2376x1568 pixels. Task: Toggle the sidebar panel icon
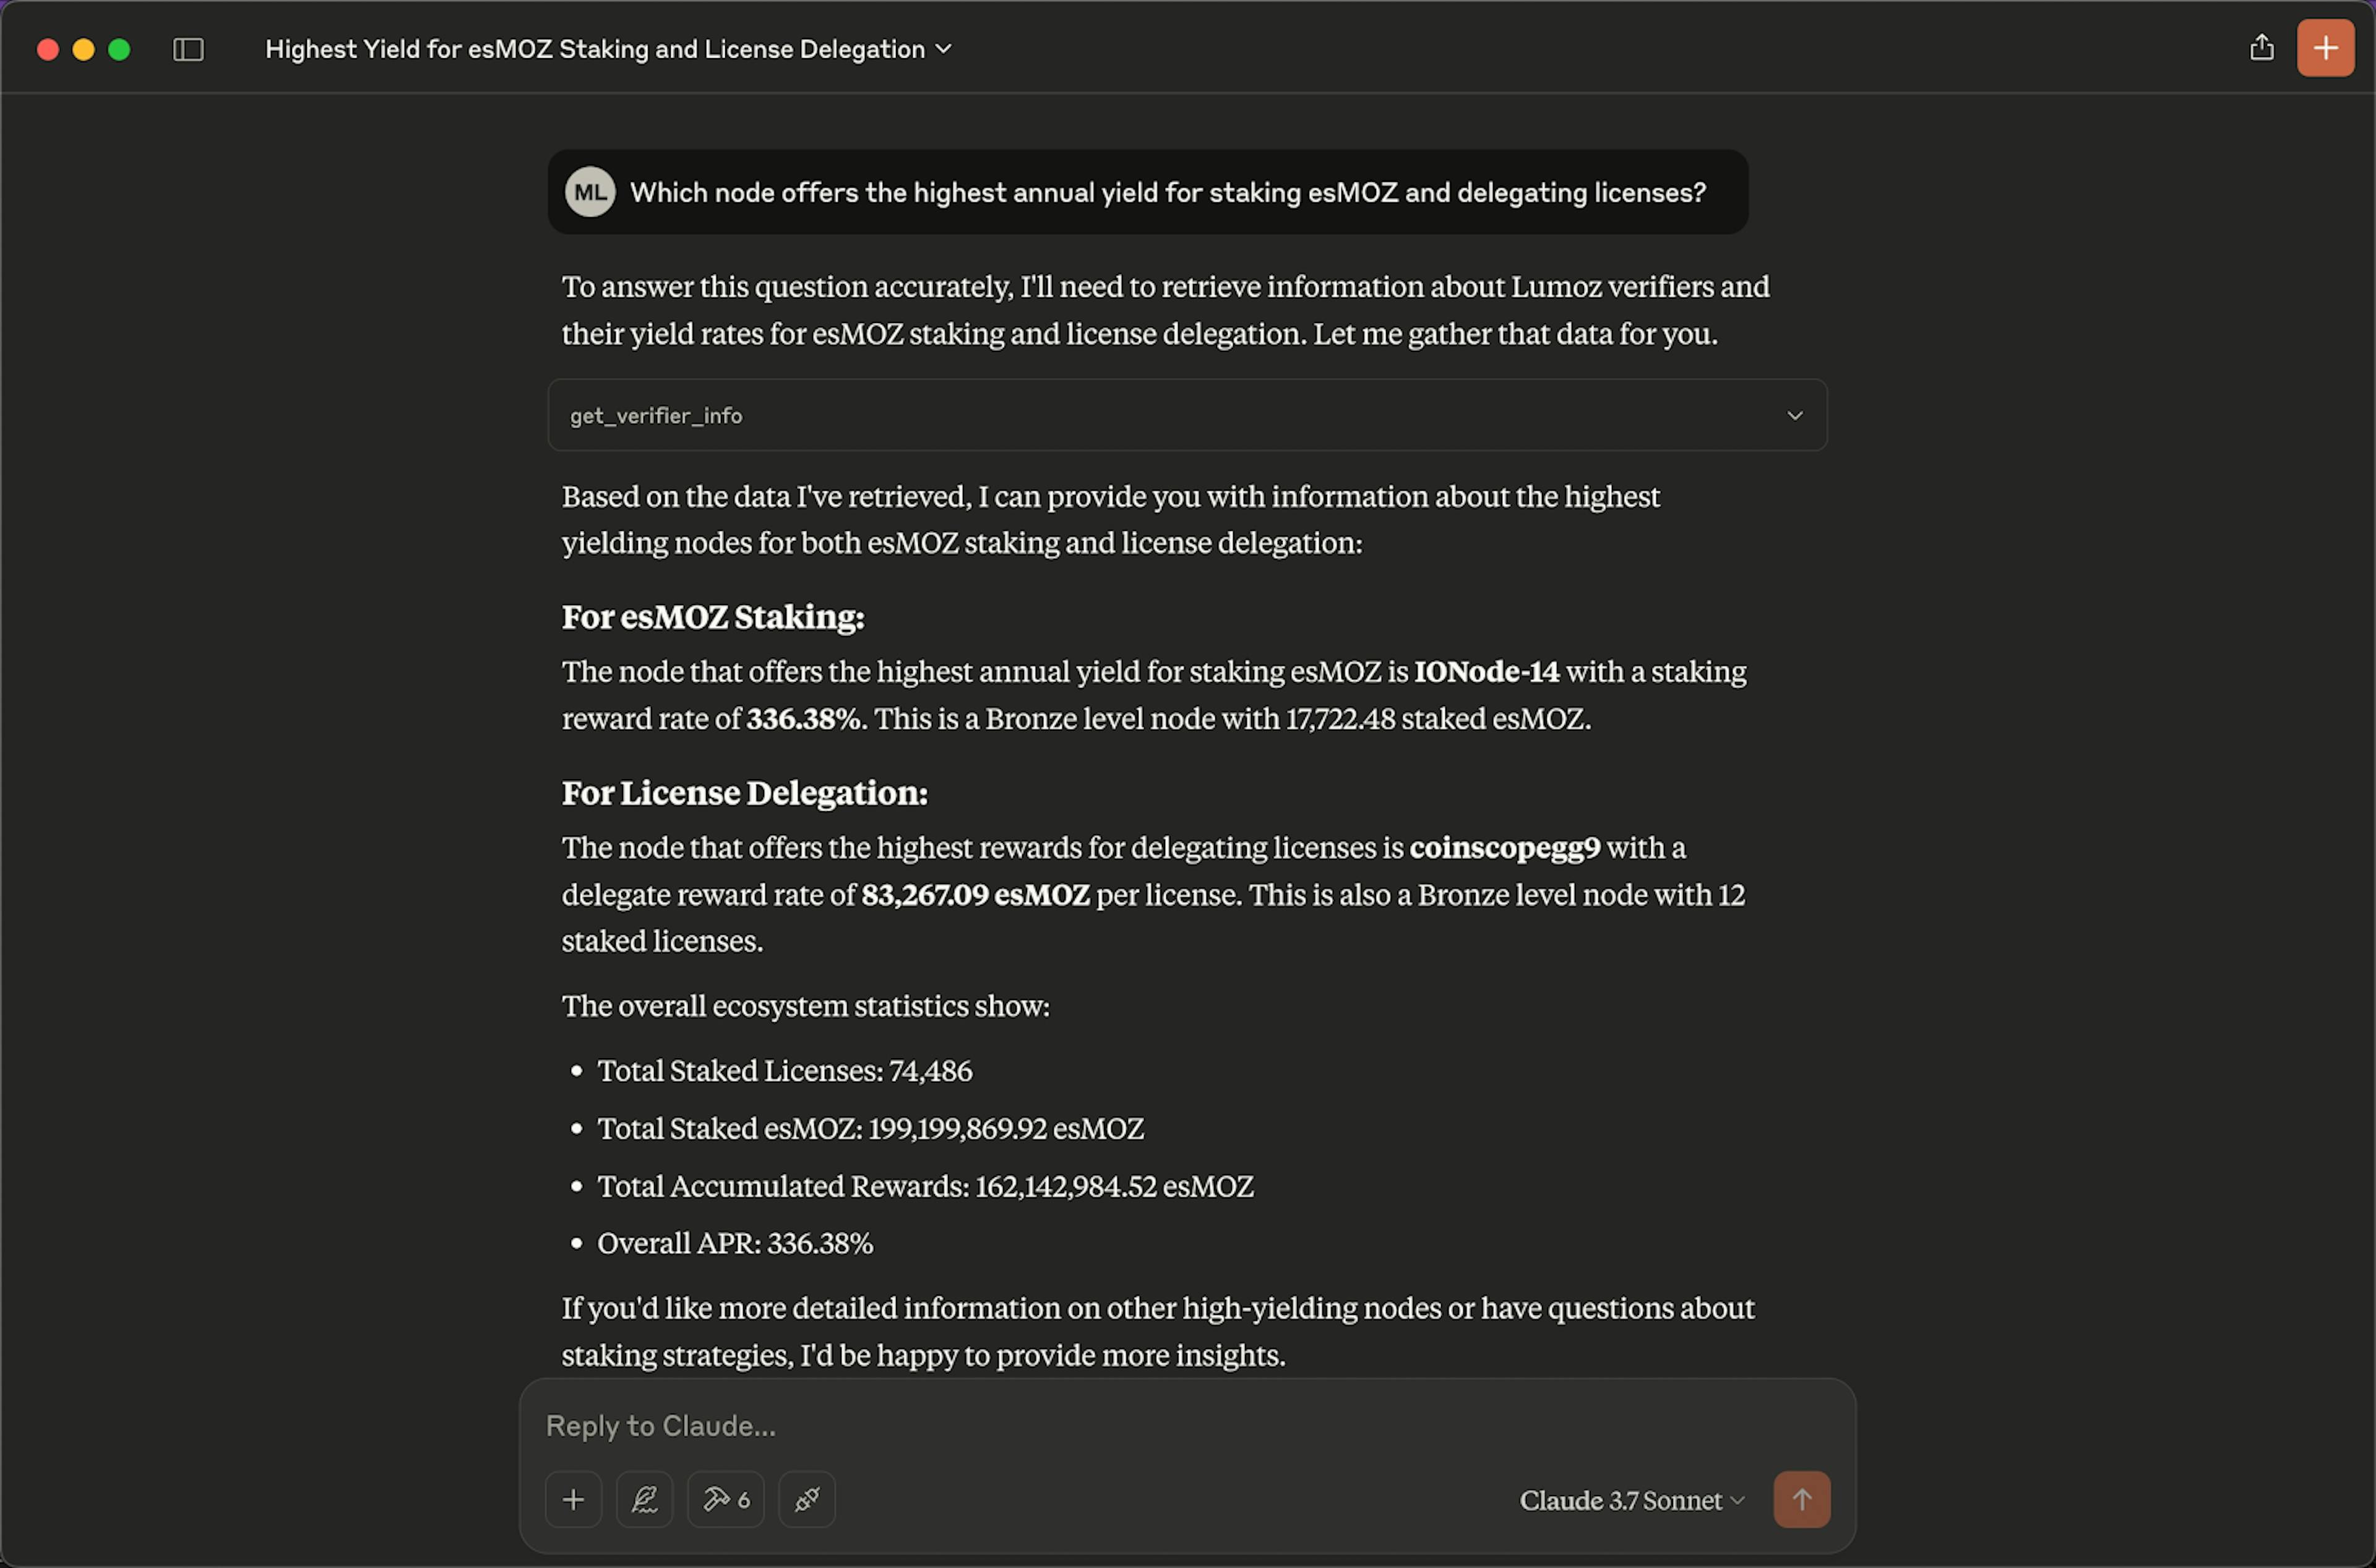(188, 49)
